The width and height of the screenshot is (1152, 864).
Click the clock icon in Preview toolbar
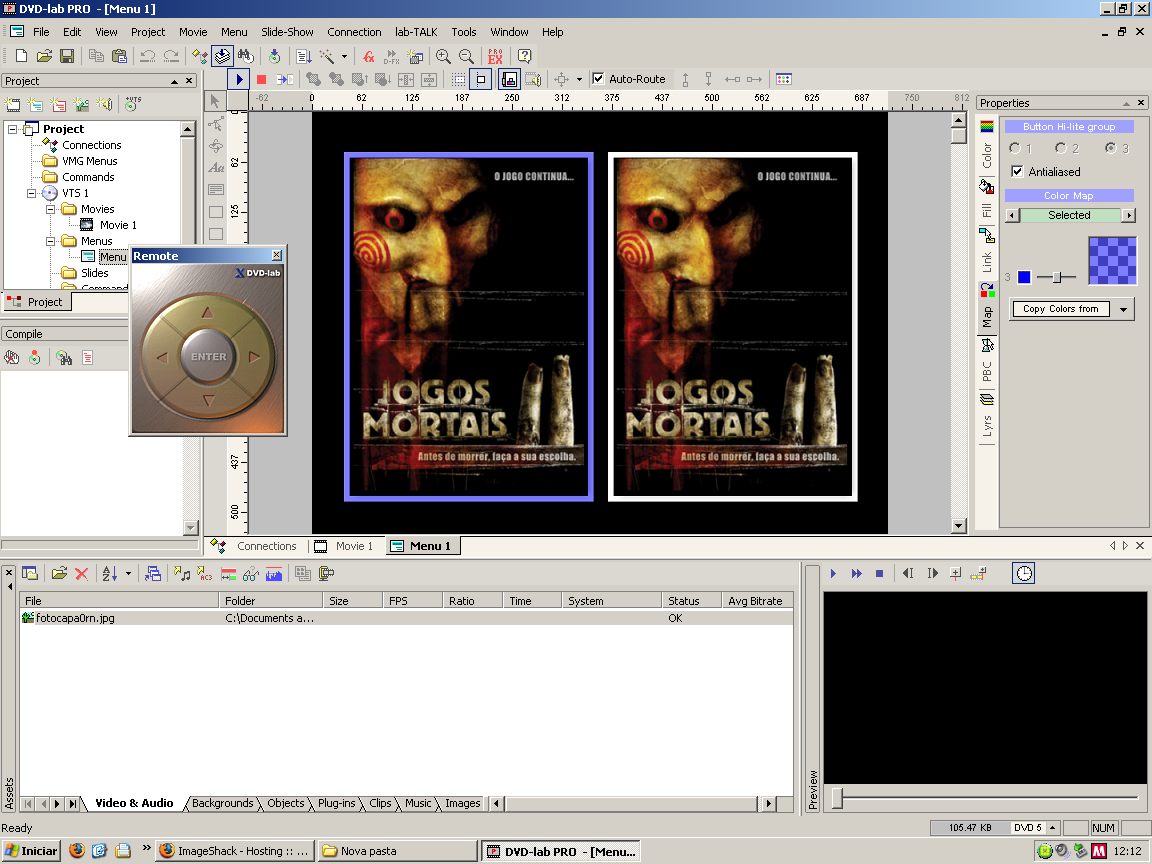click(x=1023, y=573)
